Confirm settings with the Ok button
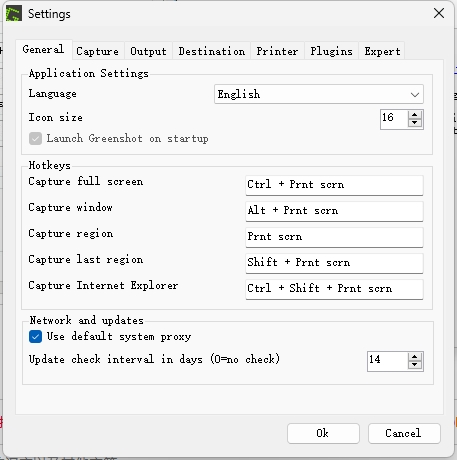This screenshot has height=460, width=457. click(x=323, y=433)
